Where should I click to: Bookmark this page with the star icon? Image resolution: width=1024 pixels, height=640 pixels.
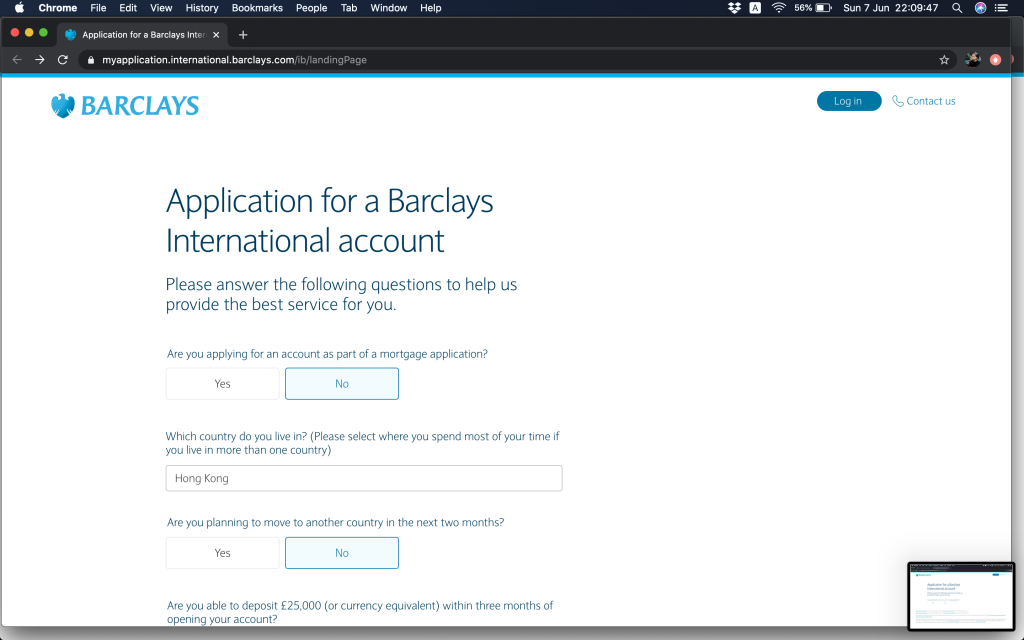(x=944, y=60)
